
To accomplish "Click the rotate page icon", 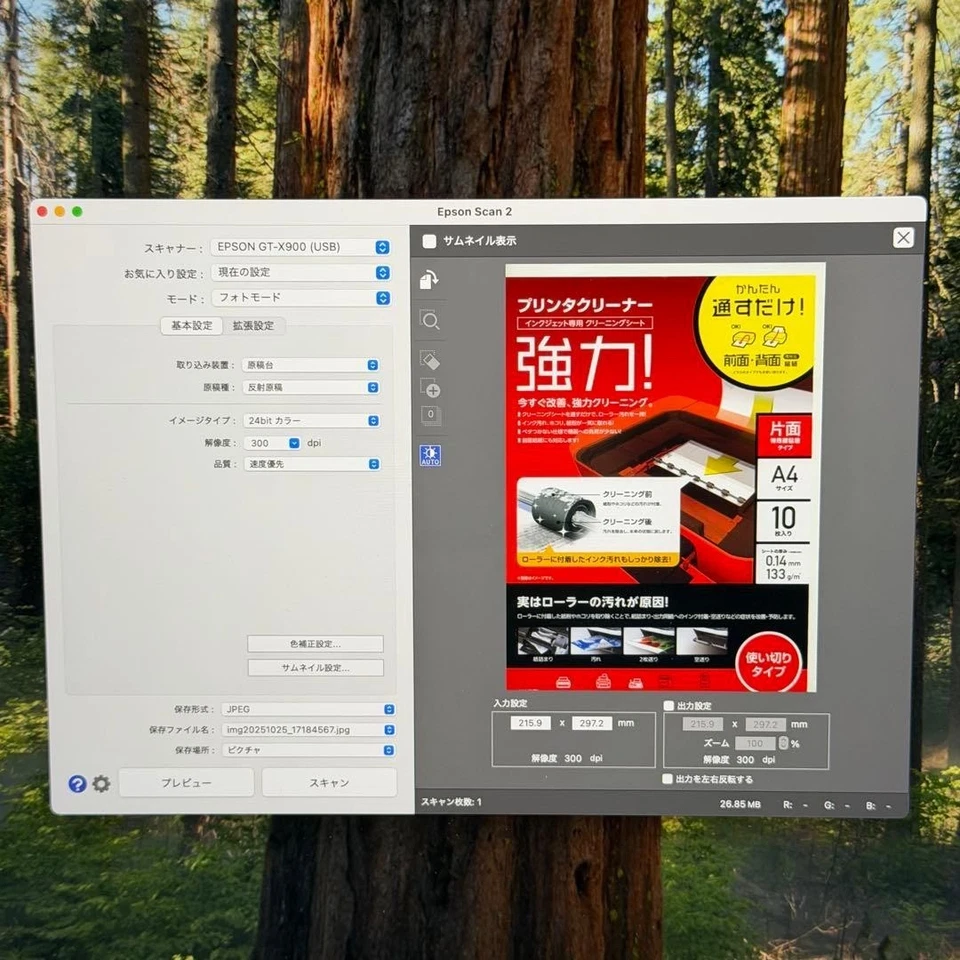I will [429, 279].
